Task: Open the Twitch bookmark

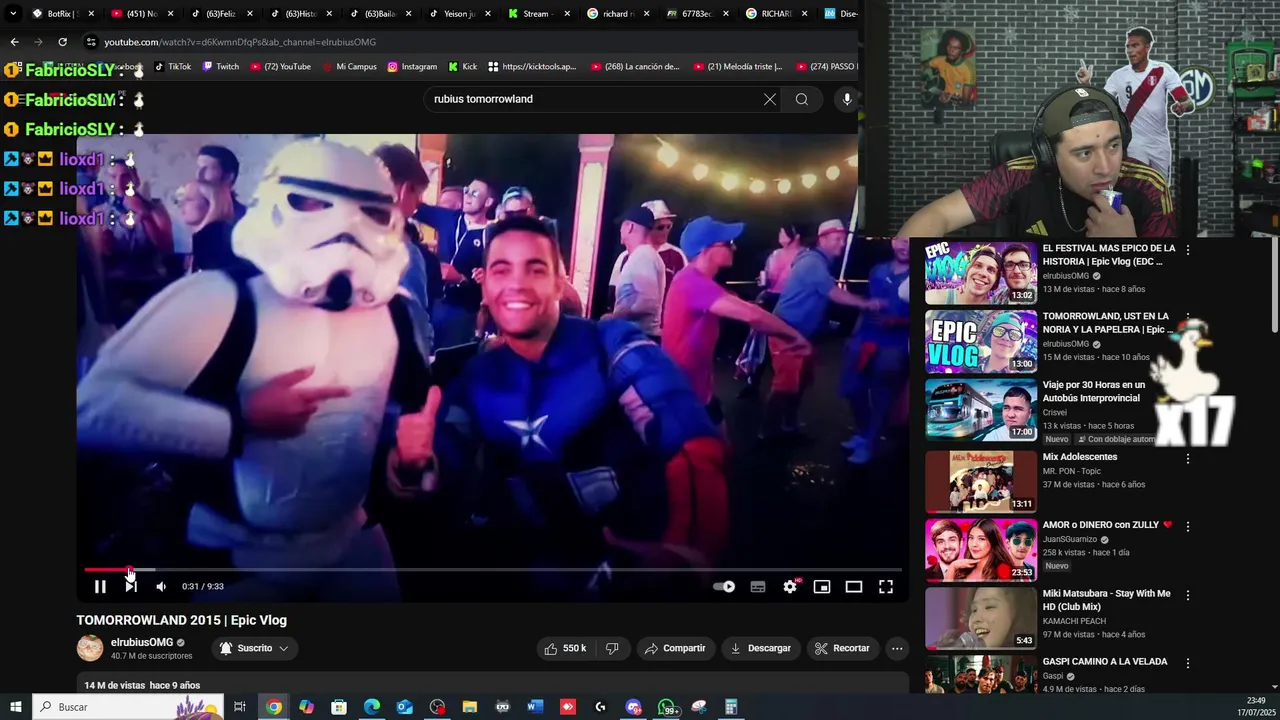Action: pos(221,67)
